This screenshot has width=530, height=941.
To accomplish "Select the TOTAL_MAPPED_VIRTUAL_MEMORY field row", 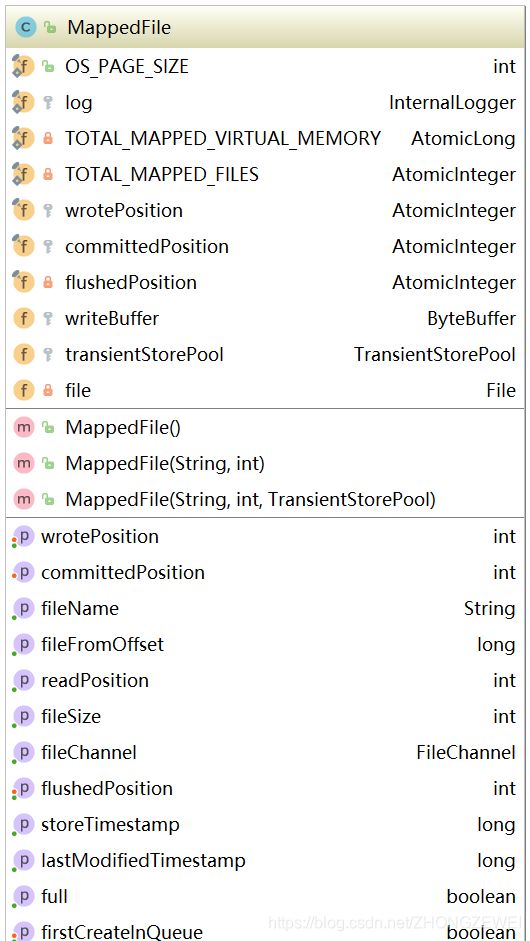I will pos(265,139).
